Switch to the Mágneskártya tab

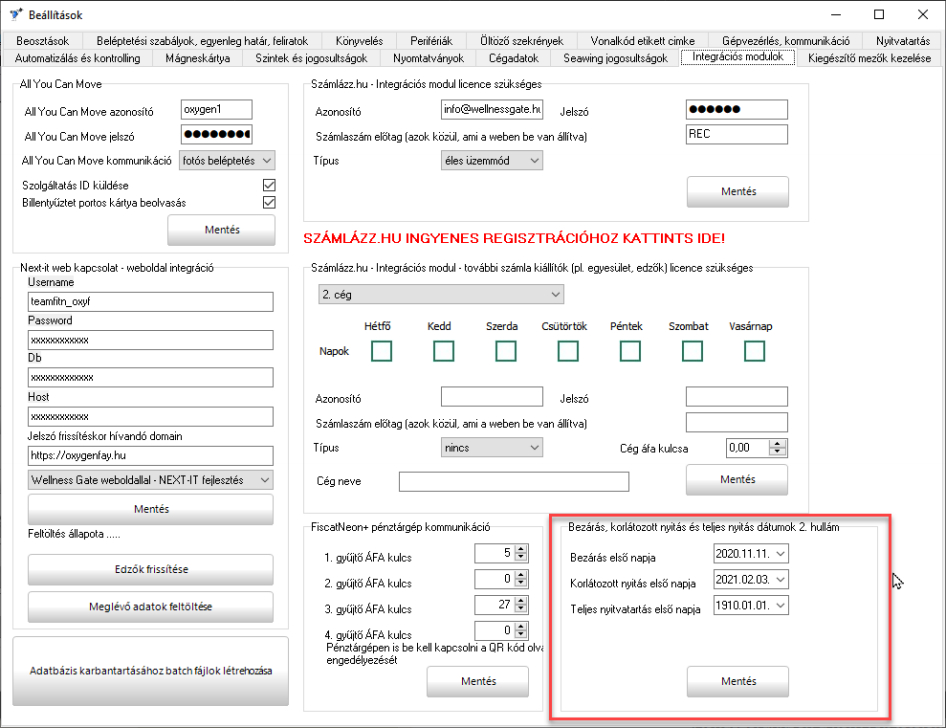coord(197,58)
